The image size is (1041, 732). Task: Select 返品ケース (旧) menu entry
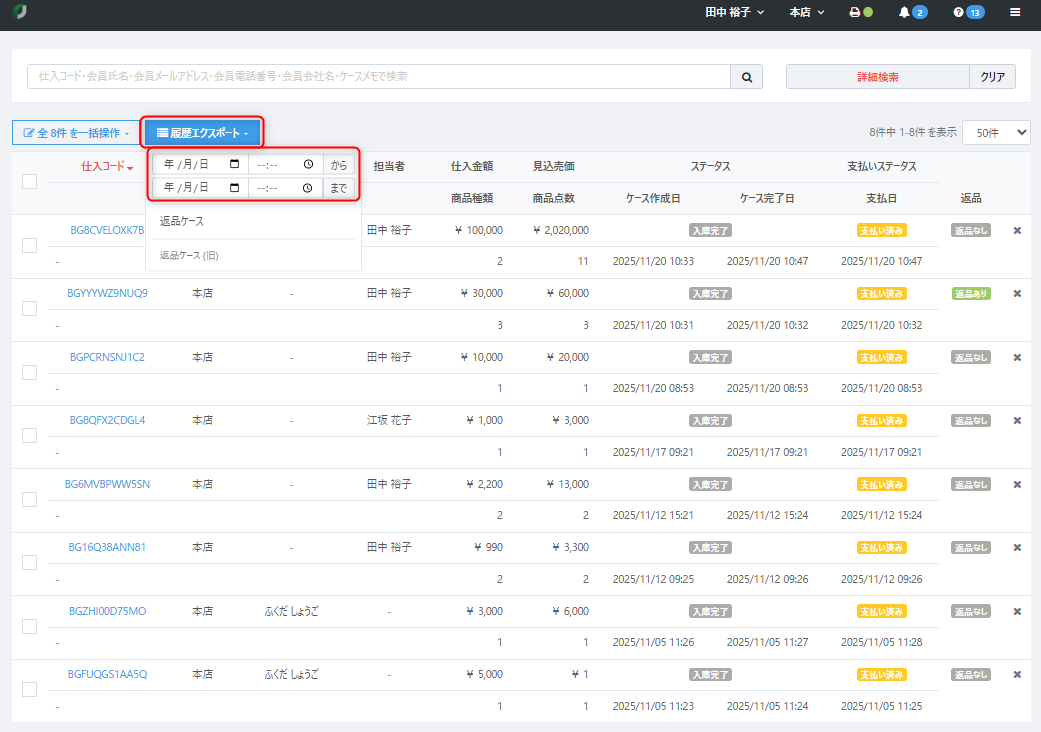[x=189, y=256]
